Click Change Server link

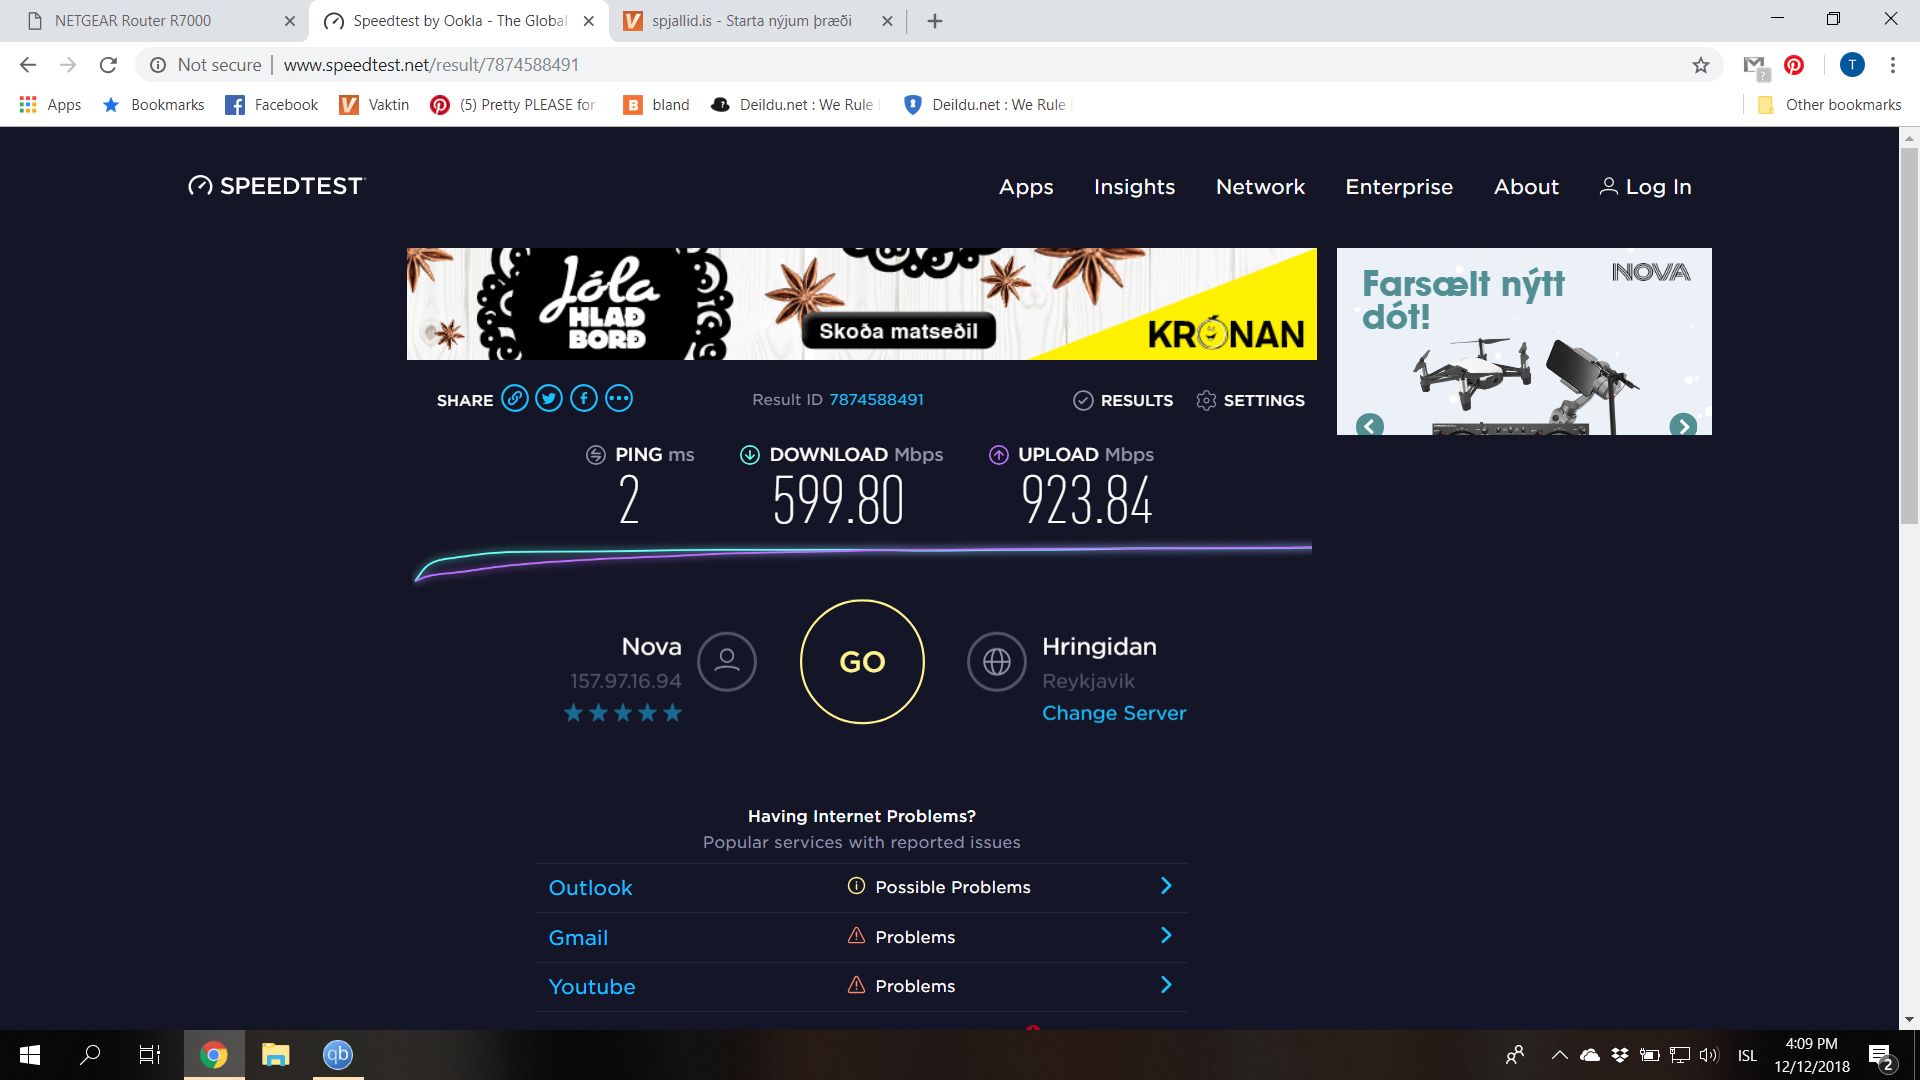[1113, 713]
